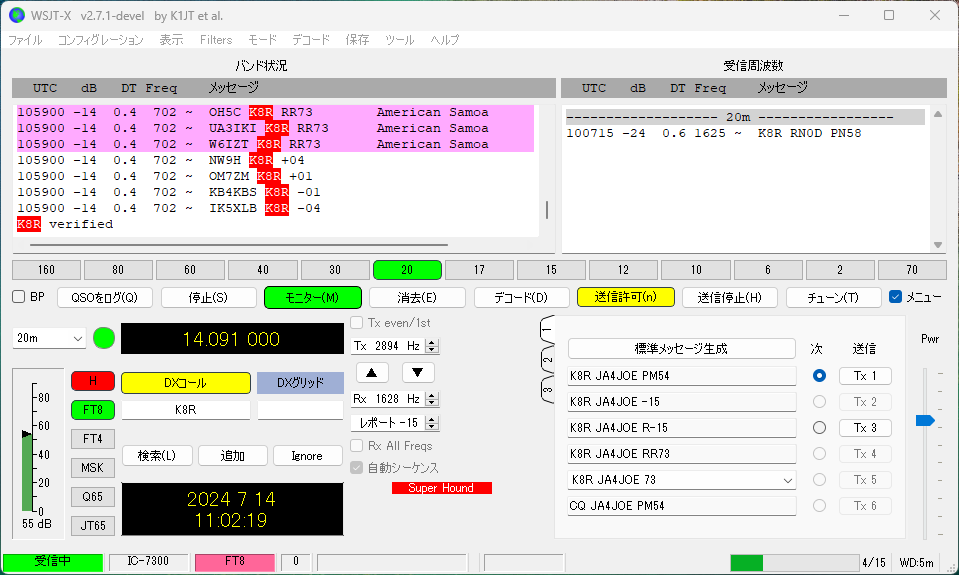Viewport: 959px width, 575px height.
Task: Click the 検索(L) lookup button
Action: [157, 456]
